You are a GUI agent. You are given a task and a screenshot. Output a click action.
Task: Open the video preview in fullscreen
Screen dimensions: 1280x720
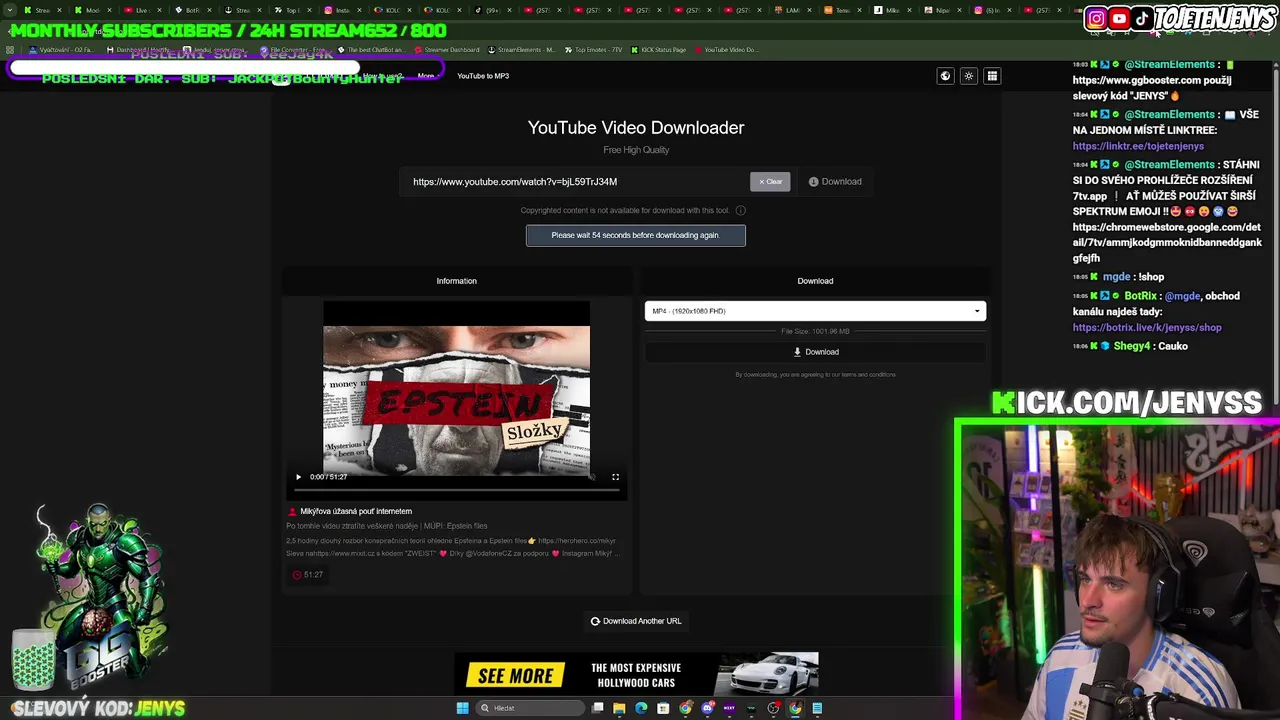tap(615, 477)
